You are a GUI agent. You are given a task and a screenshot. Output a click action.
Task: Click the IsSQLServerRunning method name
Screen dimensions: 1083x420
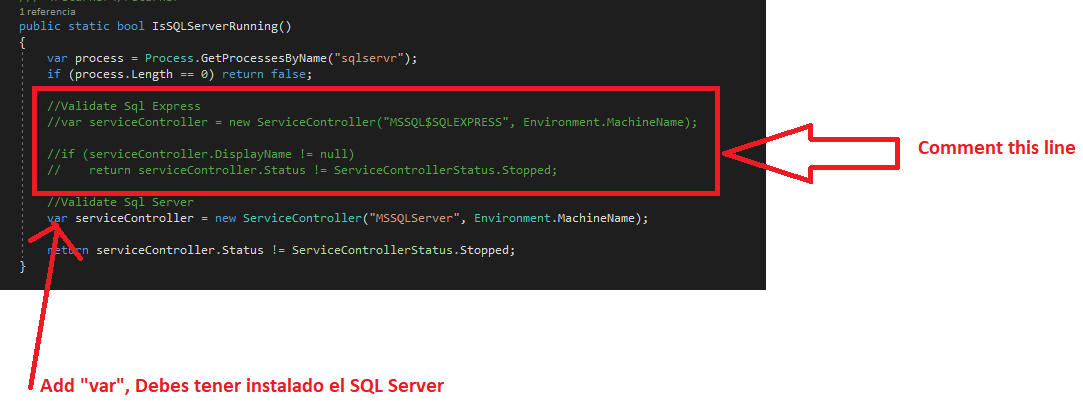pyautogui.click(x=215, y=26)
